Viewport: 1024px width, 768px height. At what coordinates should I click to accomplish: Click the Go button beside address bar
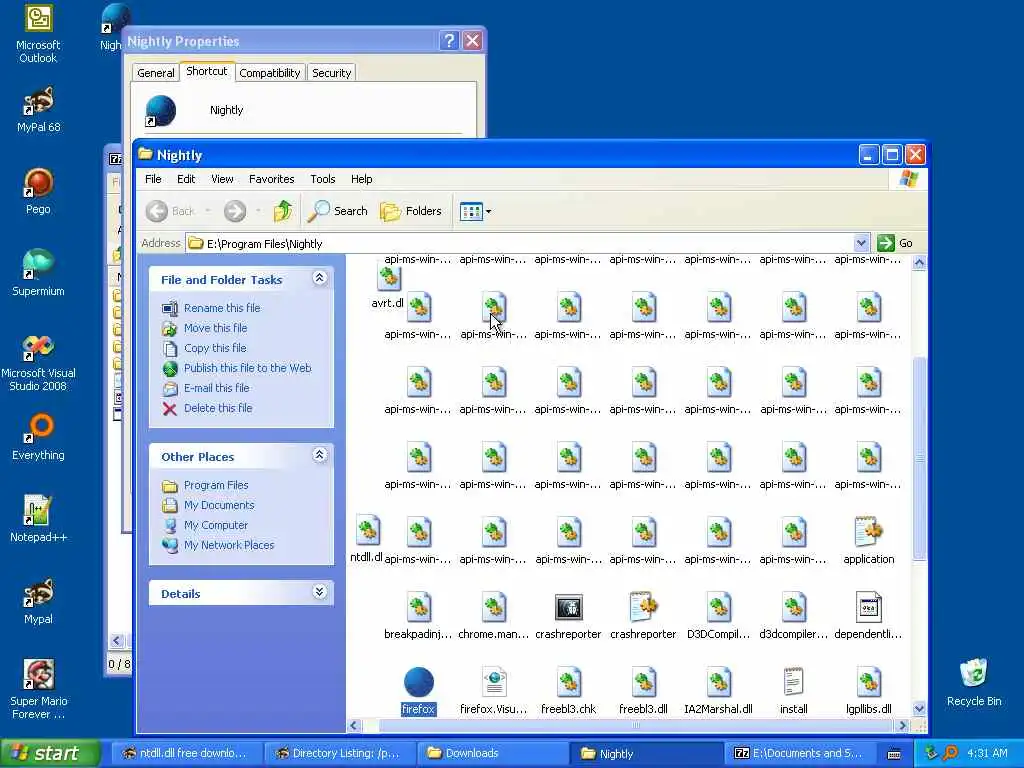tap(895, 243)
